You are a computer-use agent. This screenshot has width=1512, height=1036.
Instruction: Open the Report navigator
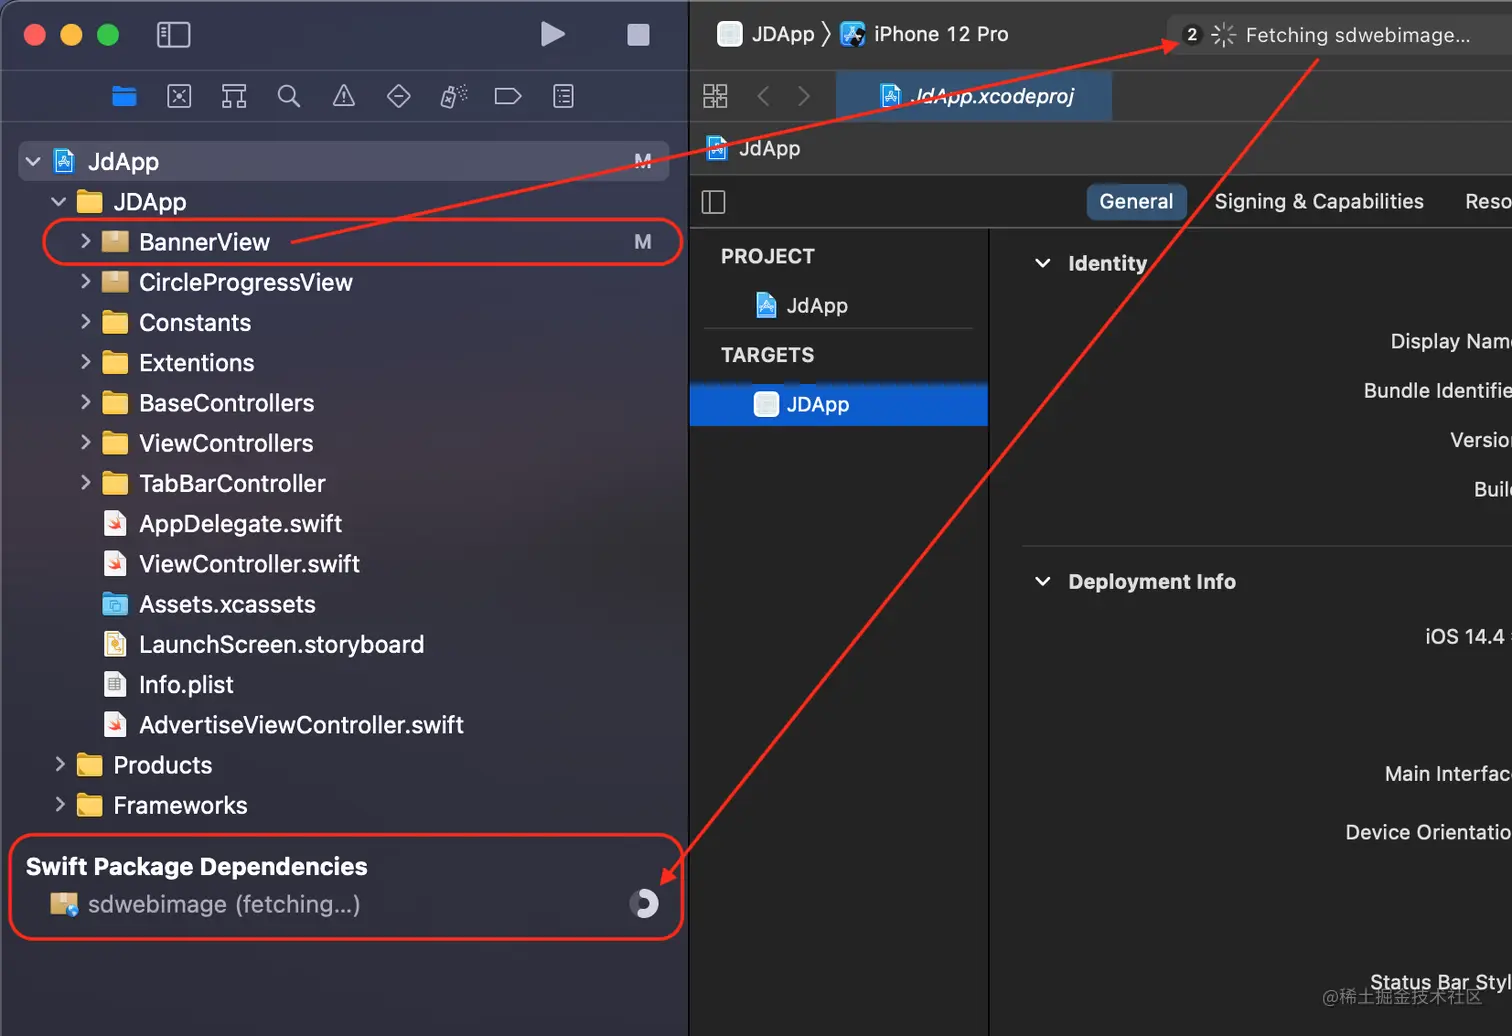[564, 96]
